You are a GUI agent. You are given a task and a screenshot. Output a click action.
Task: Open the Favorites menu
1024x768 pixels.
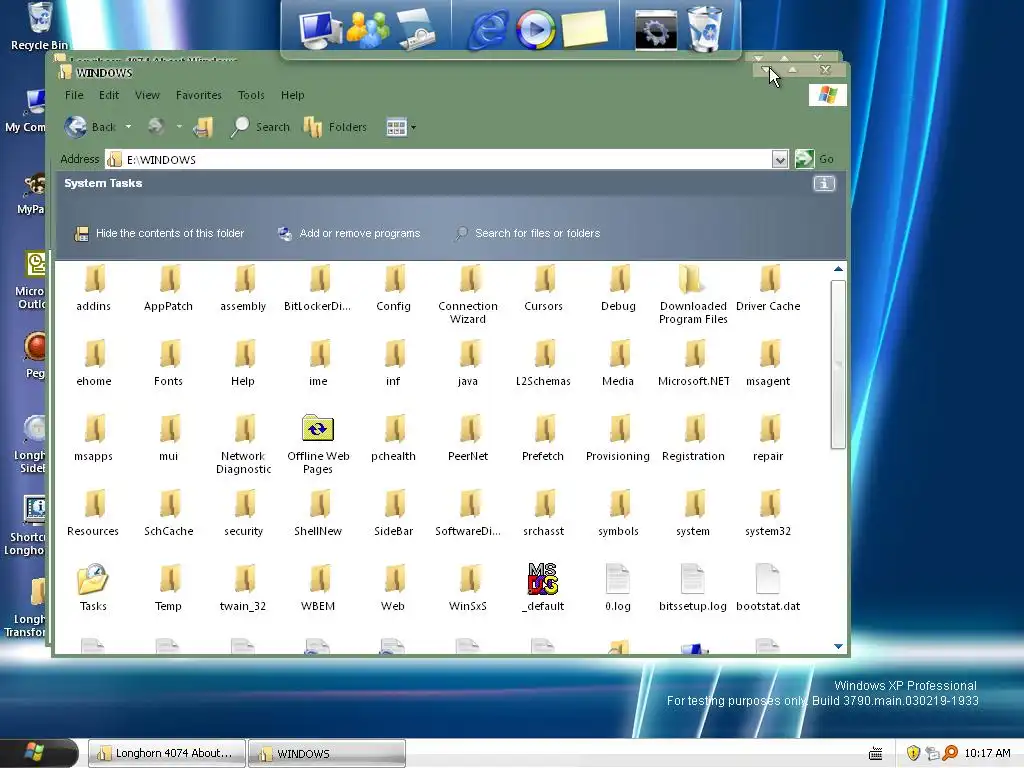point(199,95)
